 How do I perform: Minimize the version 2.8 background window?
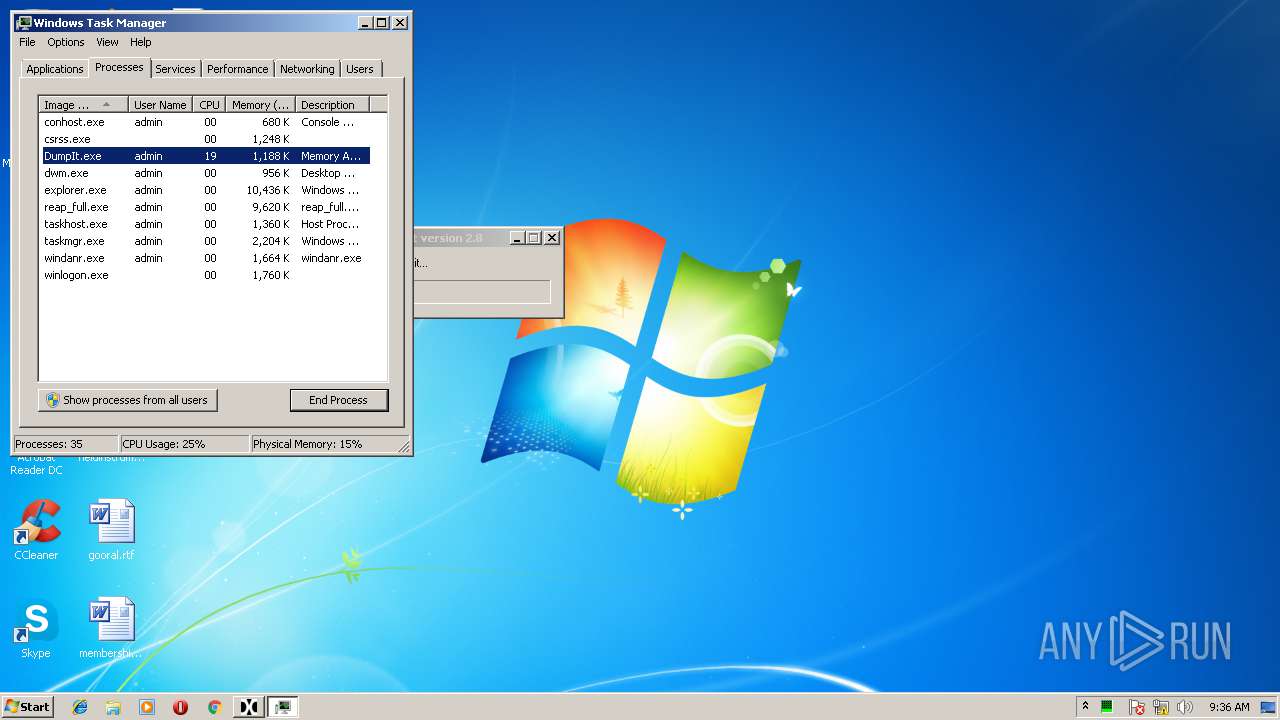coord(517,238)
